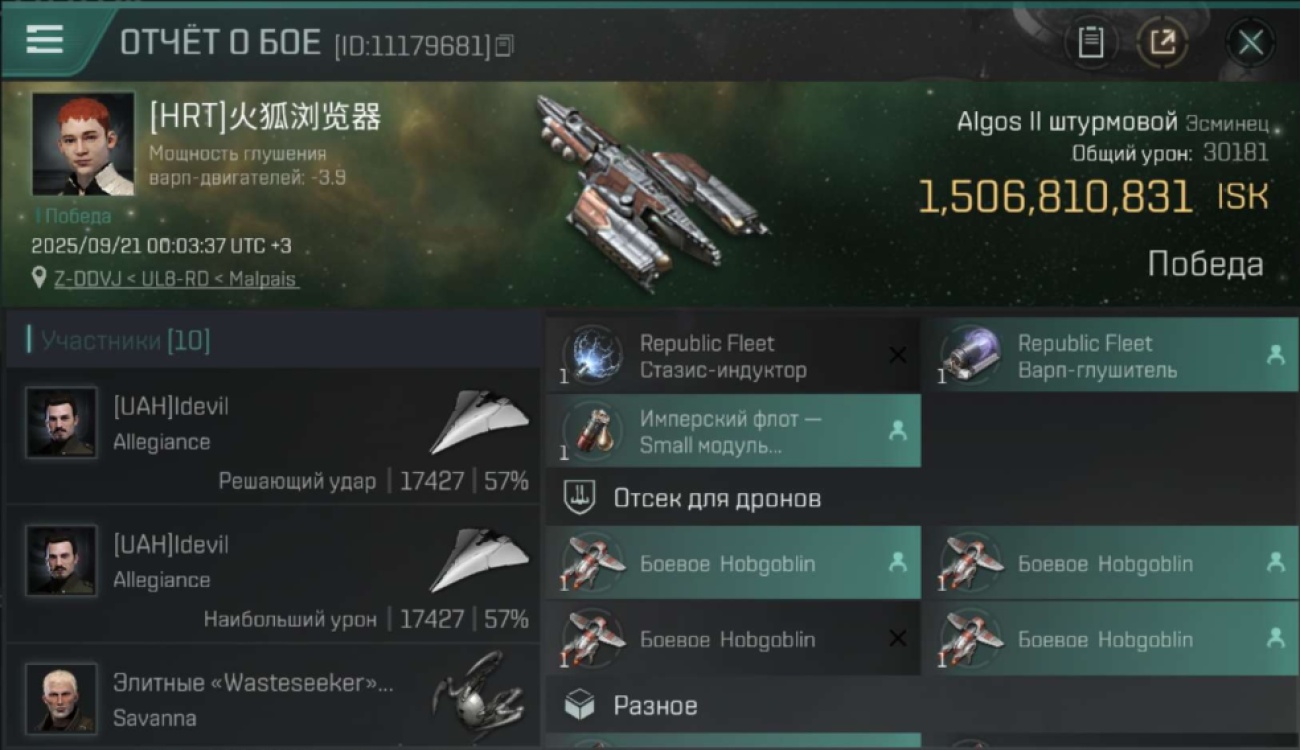The width and height of the screenshot is (1300, 750).
Task: Share the battle report
Action: (x=1162, y=42)
